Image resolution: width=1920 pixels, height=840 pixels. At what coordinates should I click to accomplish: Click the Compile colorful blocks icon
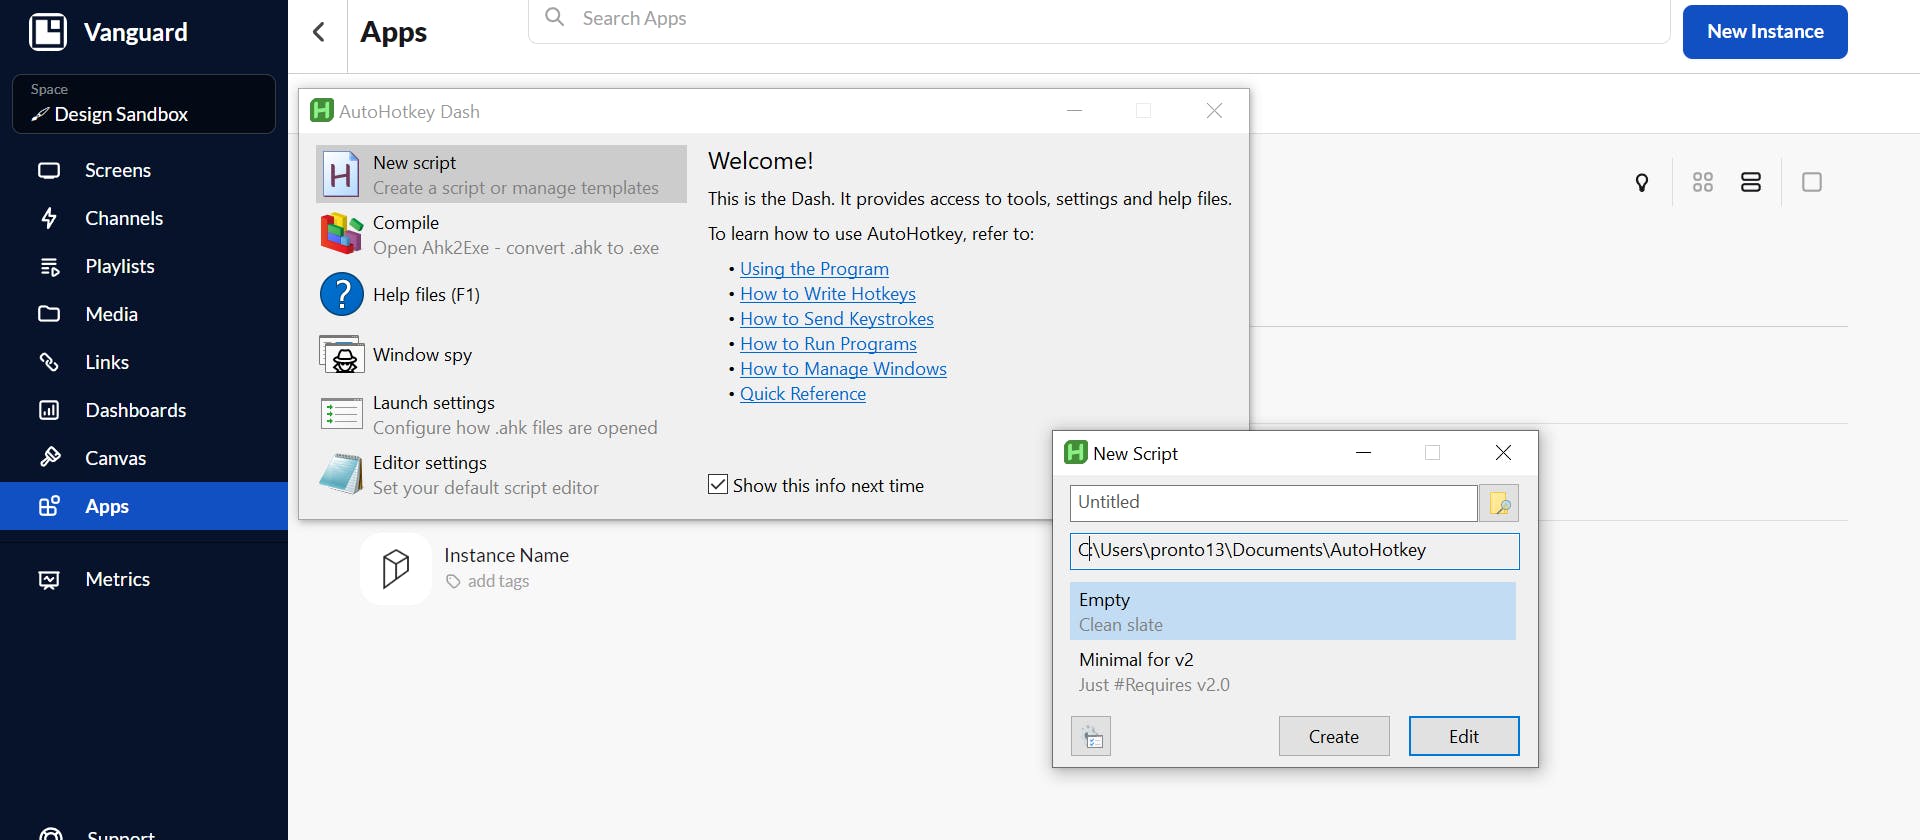[341, 234]
